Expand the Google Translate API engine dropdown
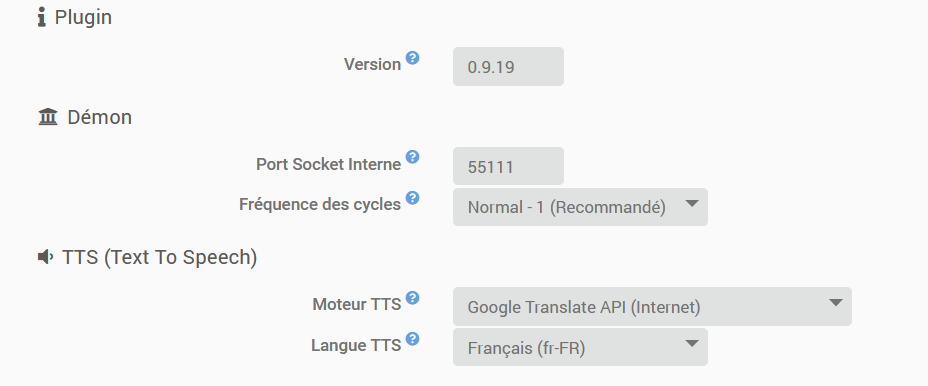The width and height of the screenshot is (928, 386). tap(652, 307)
